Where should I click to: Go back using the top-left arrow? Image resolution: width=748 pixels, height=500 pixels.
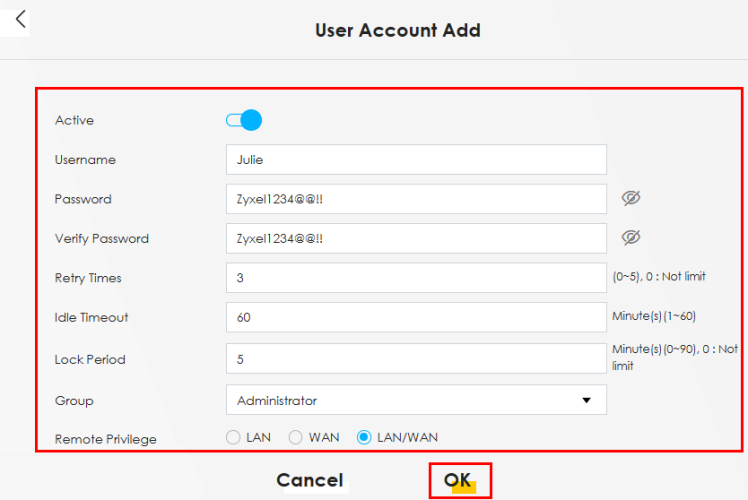(20, 19)
